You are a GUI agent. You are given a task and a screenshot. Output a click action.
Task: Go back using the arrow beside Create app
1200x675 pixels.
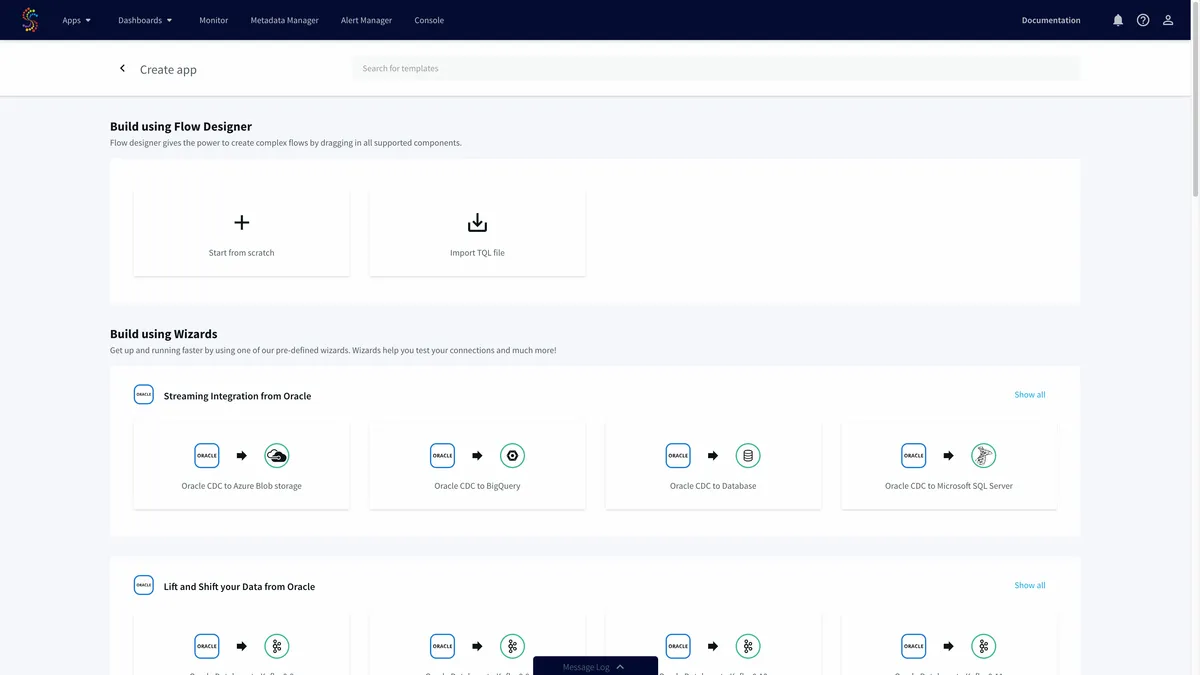[123, 69]
